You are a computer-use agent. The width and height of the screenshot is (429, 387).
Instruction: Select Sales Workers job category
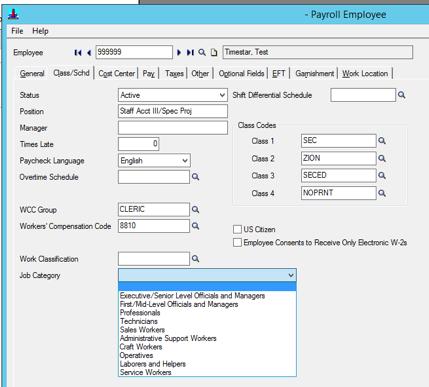(207, 330)
